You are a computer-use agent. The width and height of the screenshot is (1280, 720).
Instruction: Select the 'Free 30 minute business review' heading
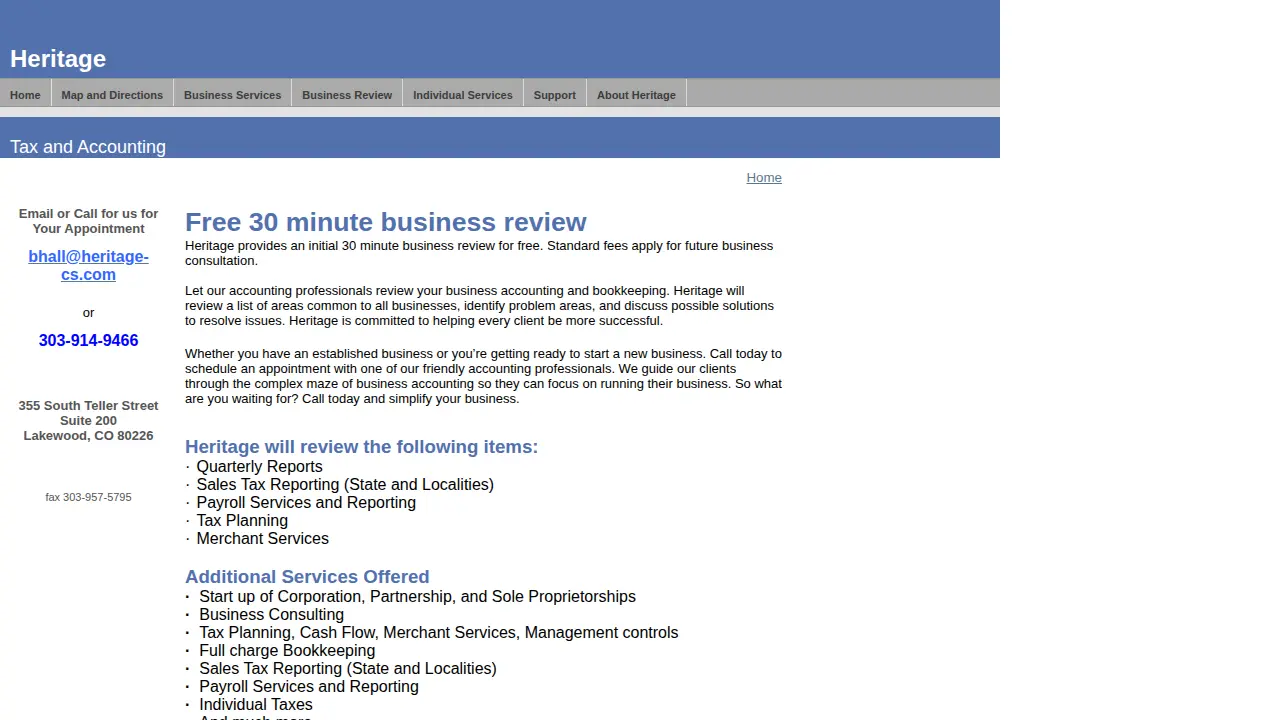click(386, 222)
